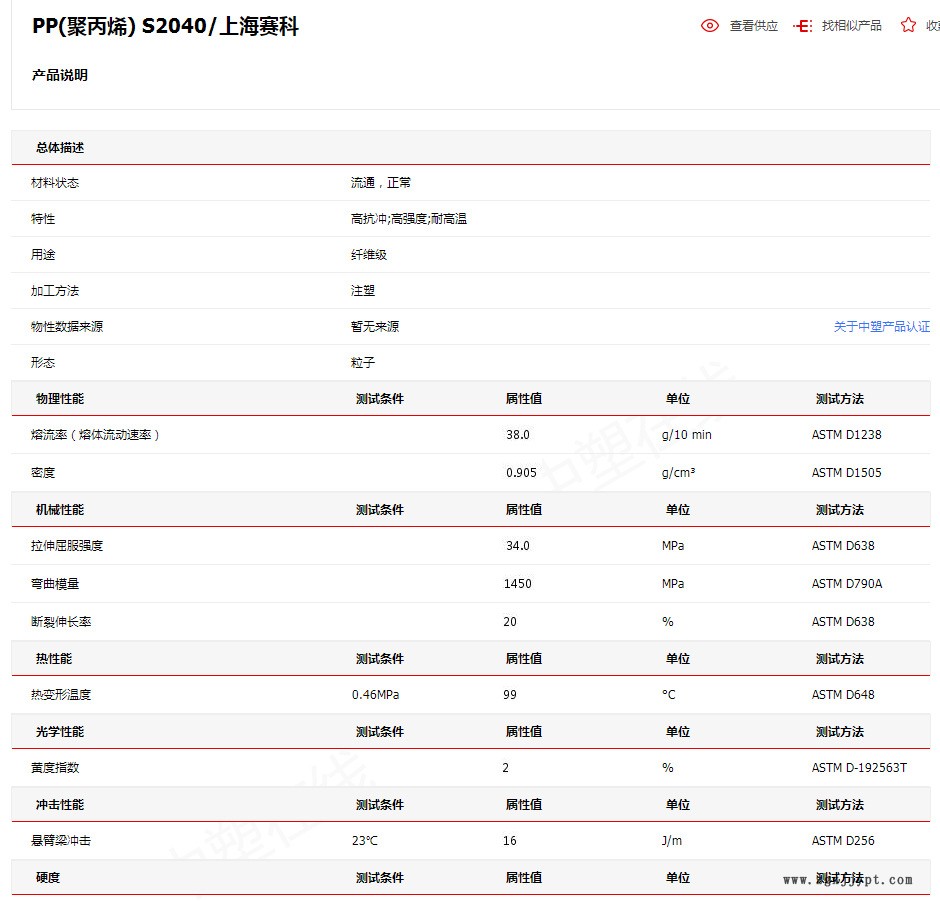Click the 物理性能 section header
Screen dimensions: 940x902
click(x=60, y=399)
